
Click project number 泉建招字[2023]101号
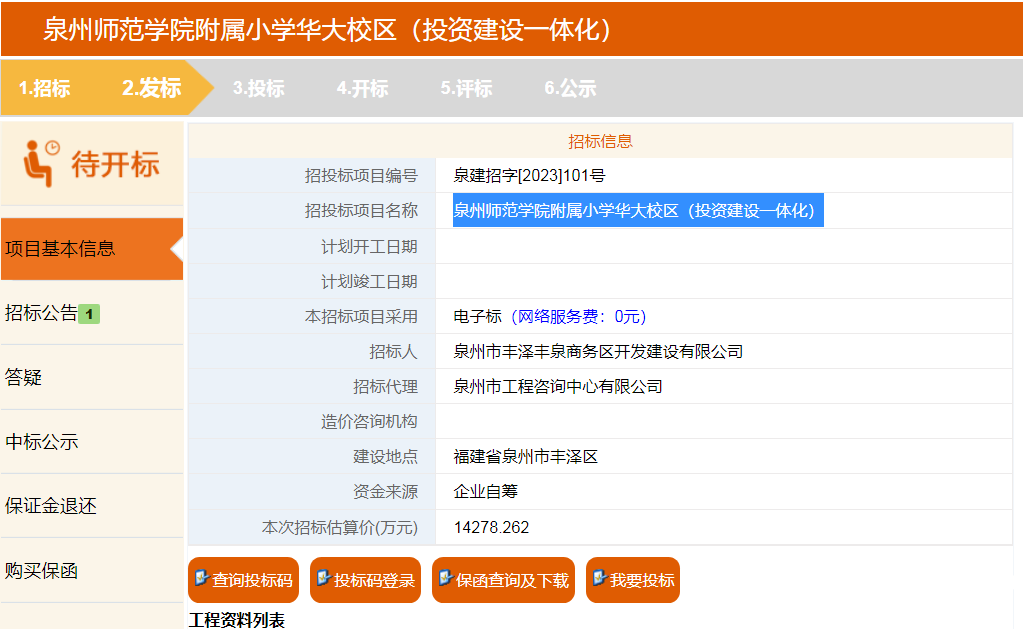(x=529, y=176)
